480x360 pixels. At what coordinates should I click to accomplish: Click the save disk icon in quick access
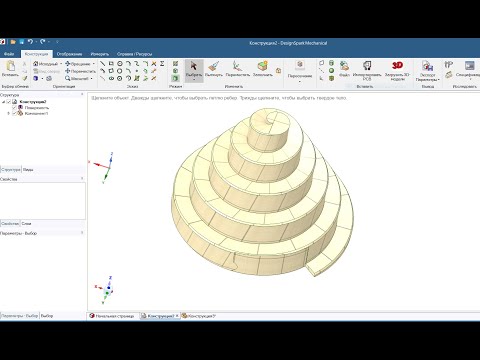point(22,42)
